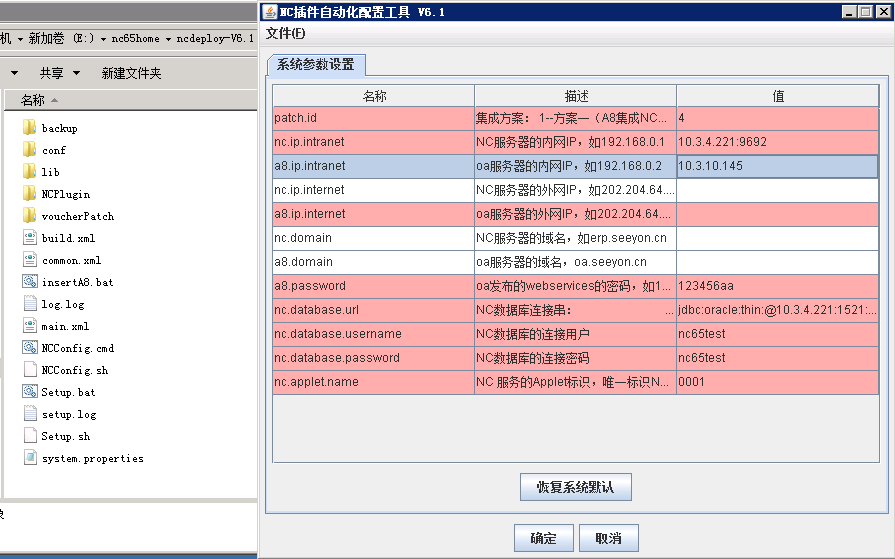This screenshot has height=559, width=895.
Task: Select the nc.ip.intranet name cell
Action: tap(373, 142)
